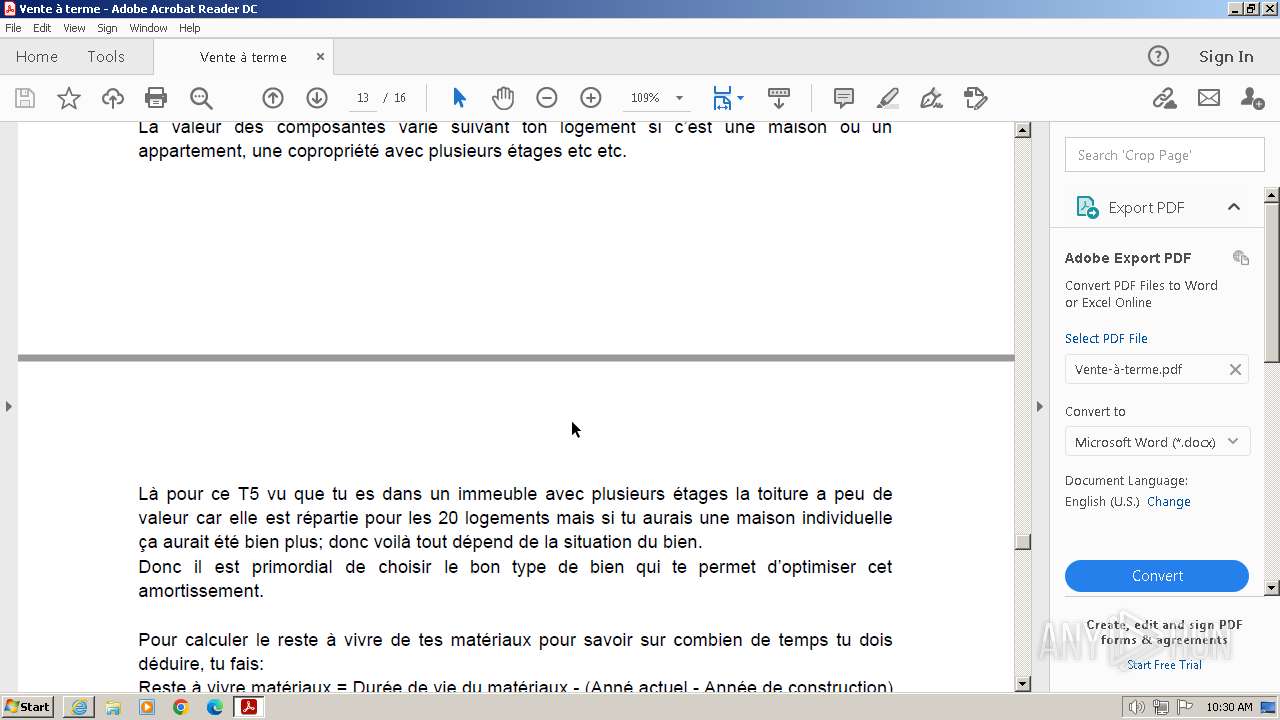Collapse the Export PDF section chevron

(1234, 207)
